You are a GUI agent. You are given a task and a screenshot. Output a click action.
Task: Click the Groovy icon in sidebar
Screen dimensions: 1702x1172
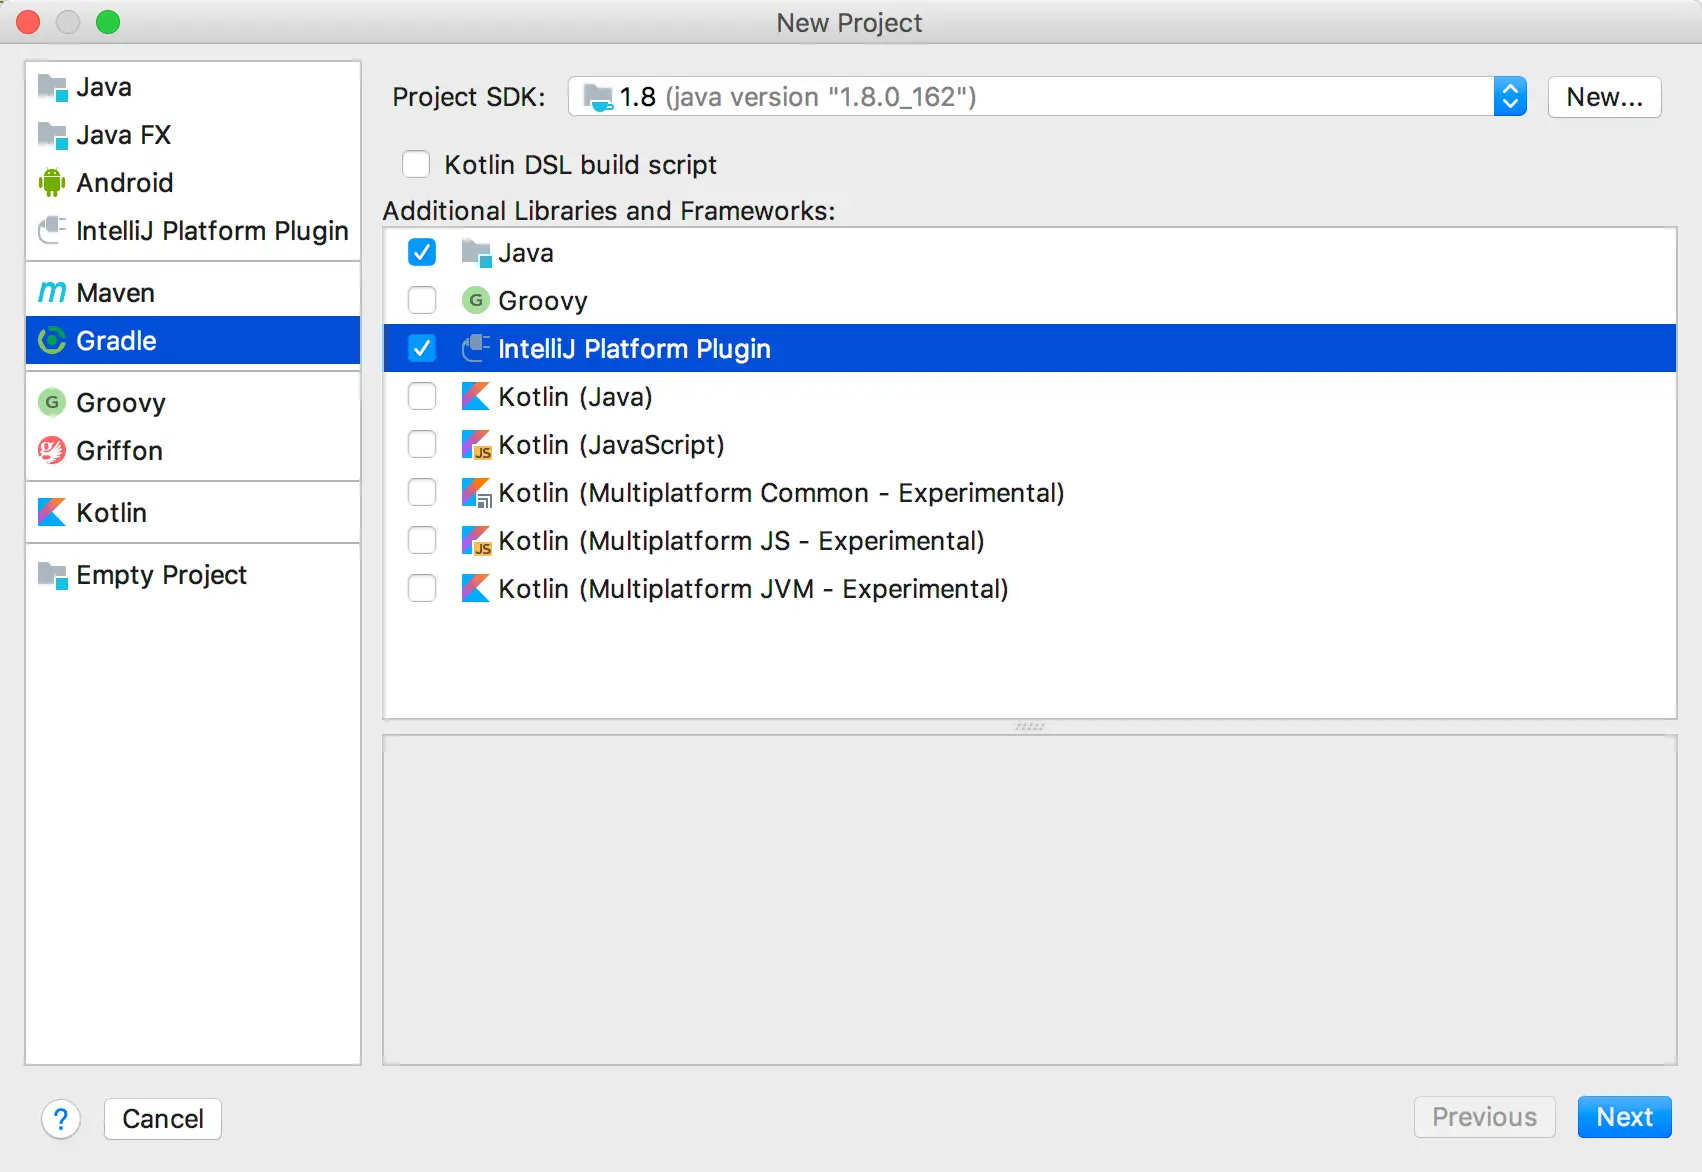52,402
